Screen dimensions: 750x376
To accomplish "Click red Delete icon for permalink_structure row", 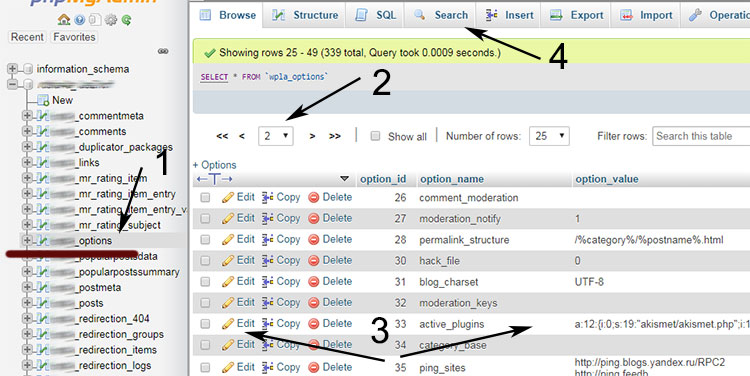I will coord(314,240).
